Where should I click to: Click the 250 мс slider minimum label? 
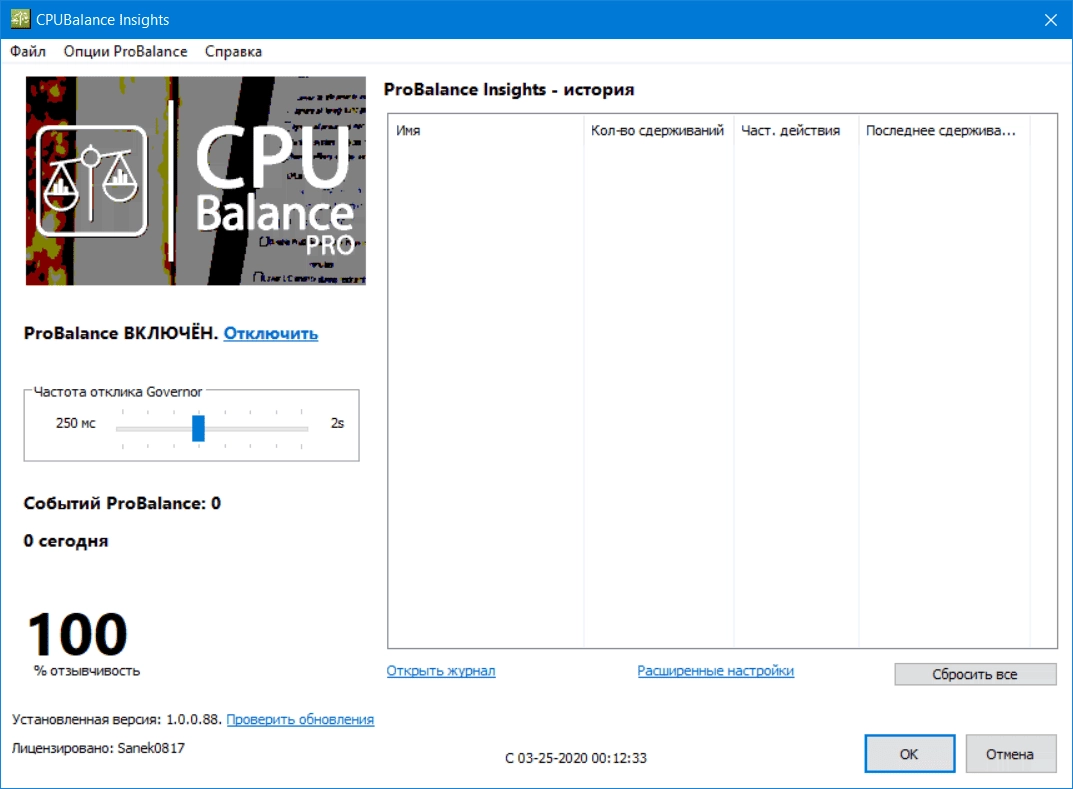(75, 423)
